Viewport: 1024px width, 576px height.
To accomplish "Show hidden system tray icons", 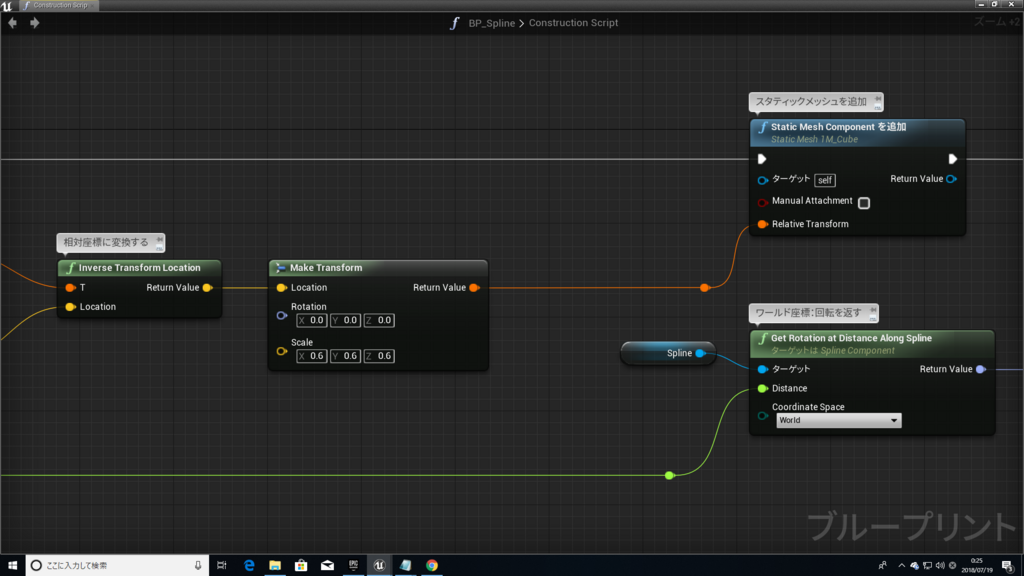I will point(902,566).
